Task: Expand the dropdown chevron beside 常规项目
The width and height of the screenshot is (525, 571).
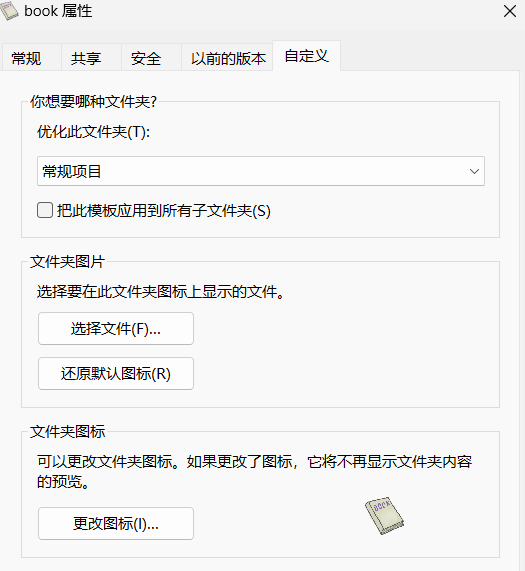Action: pyautogui.click(x=474, y=171)
